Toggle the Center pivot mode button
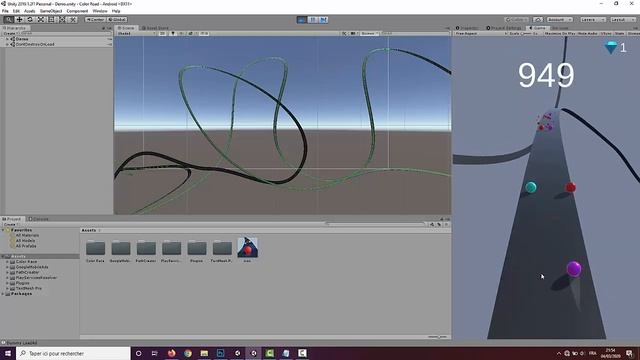 [x=96, y=20]
